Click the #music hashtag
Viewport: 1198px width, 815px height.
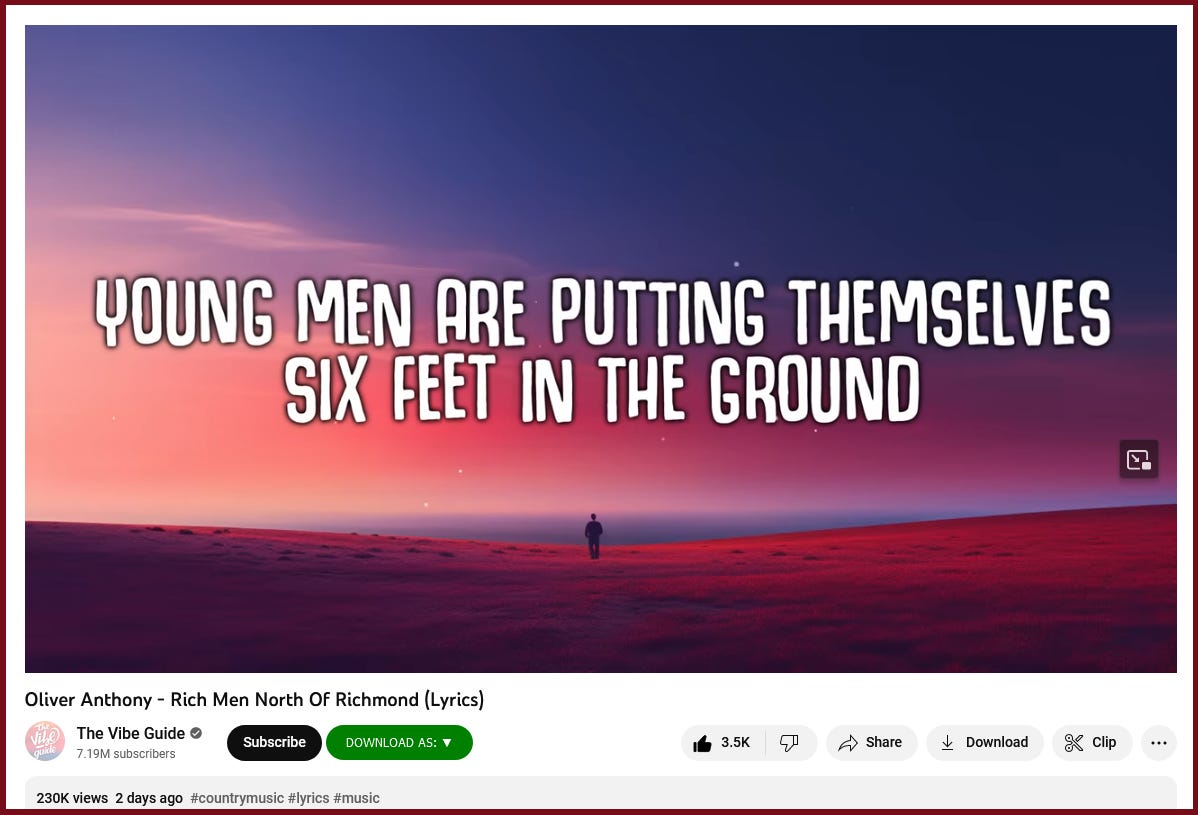(356, 798)
